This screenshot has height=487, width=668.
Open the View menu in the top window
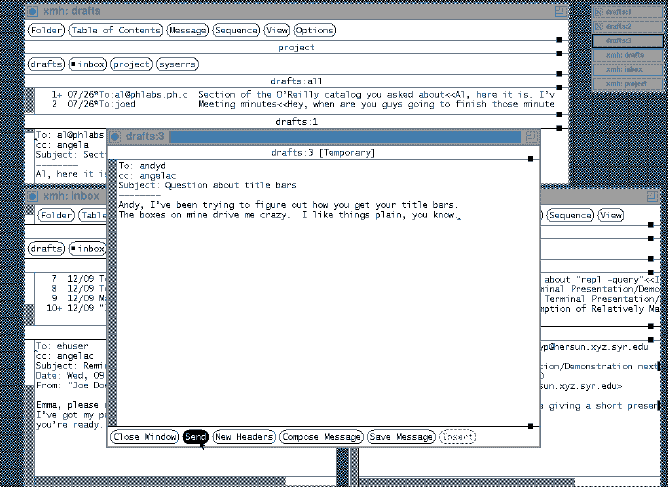(x=278, y=31)
